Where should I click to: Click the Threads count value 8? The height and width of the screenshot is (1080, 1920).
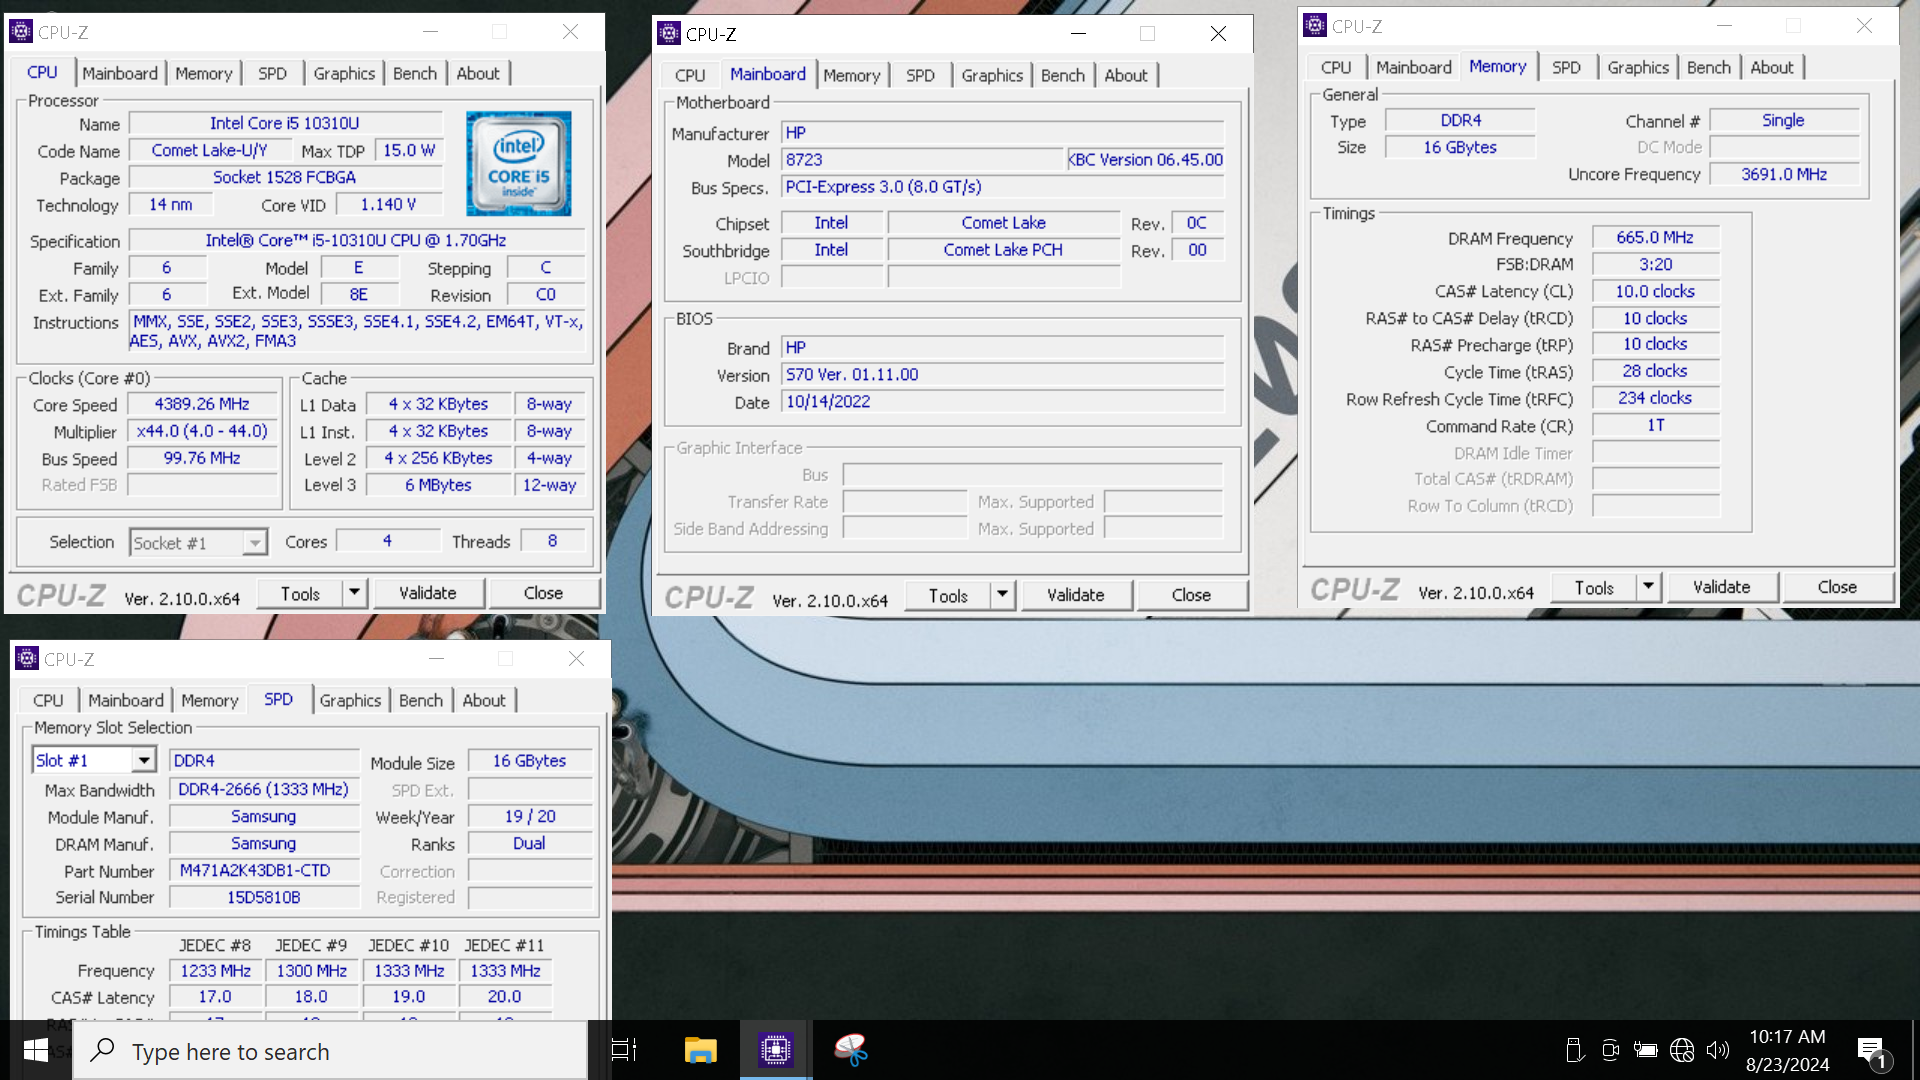coord(552,541)
